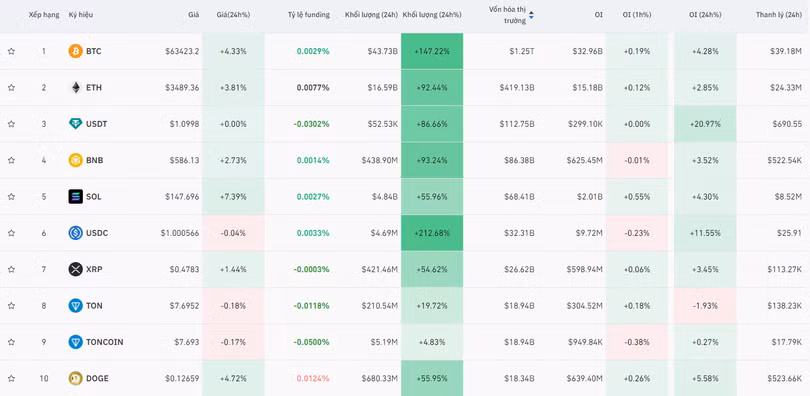Sort by Khối lượng (24h) header
The height and width of the screenshot is (396, 810).
(371, 15)
